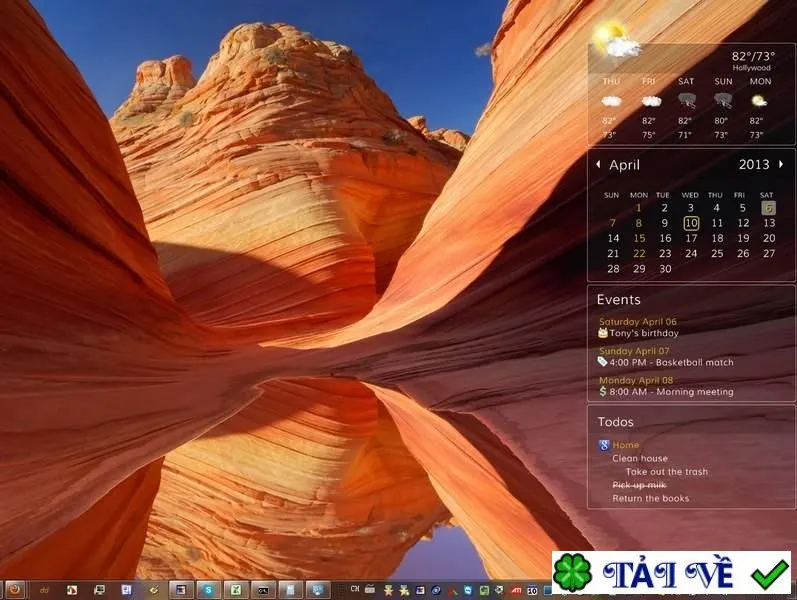Open Firefox from the taskbar
797x600 pixels.
(15, 590)
